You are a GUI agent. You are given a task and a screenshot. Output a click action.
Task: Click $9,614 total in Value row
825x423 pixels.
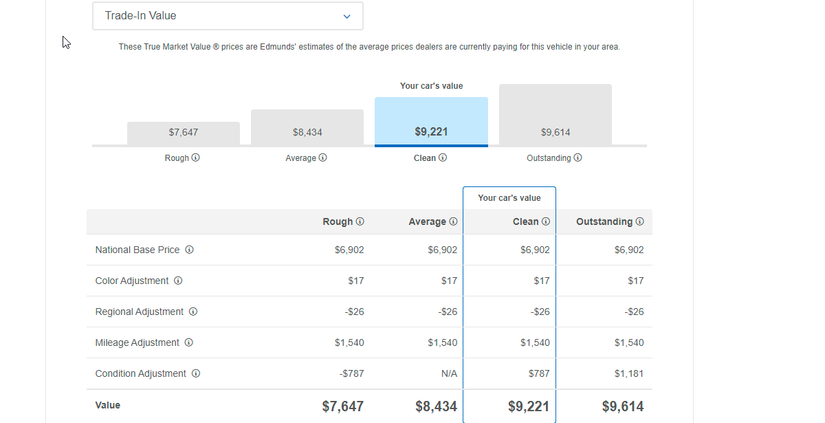(x=623, y=406)
